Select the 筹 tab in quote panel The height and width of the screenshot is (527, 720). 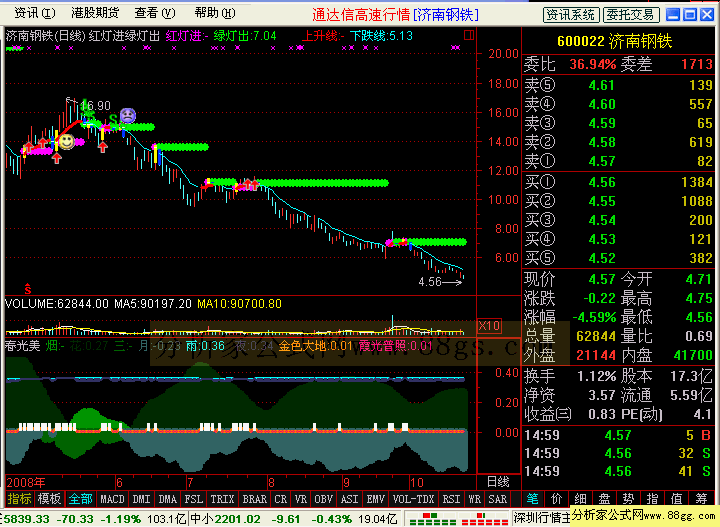pyautogui.click(x=701, y=499)
